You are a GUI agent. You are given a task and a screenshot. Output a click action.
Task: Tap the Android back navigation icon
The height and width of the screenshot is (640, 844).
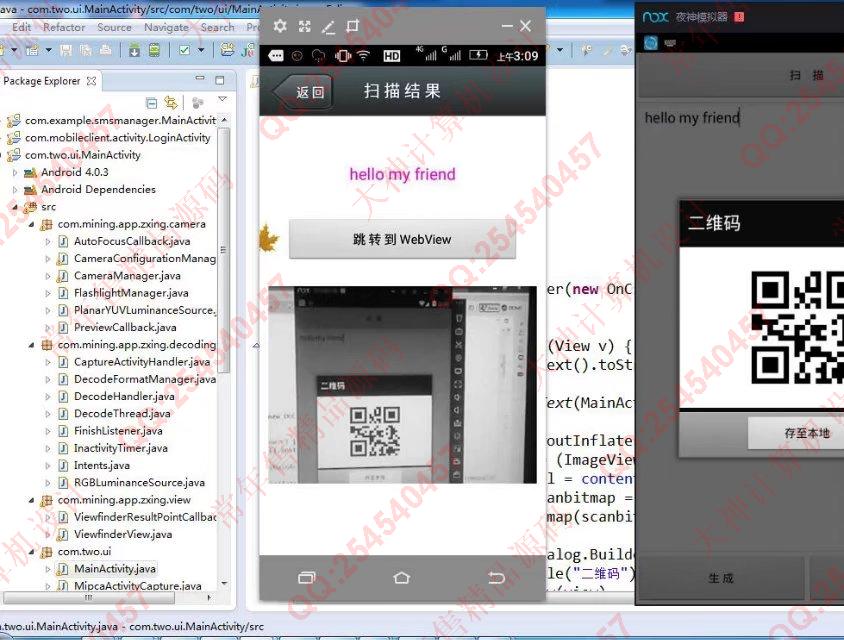click(496, 578)
